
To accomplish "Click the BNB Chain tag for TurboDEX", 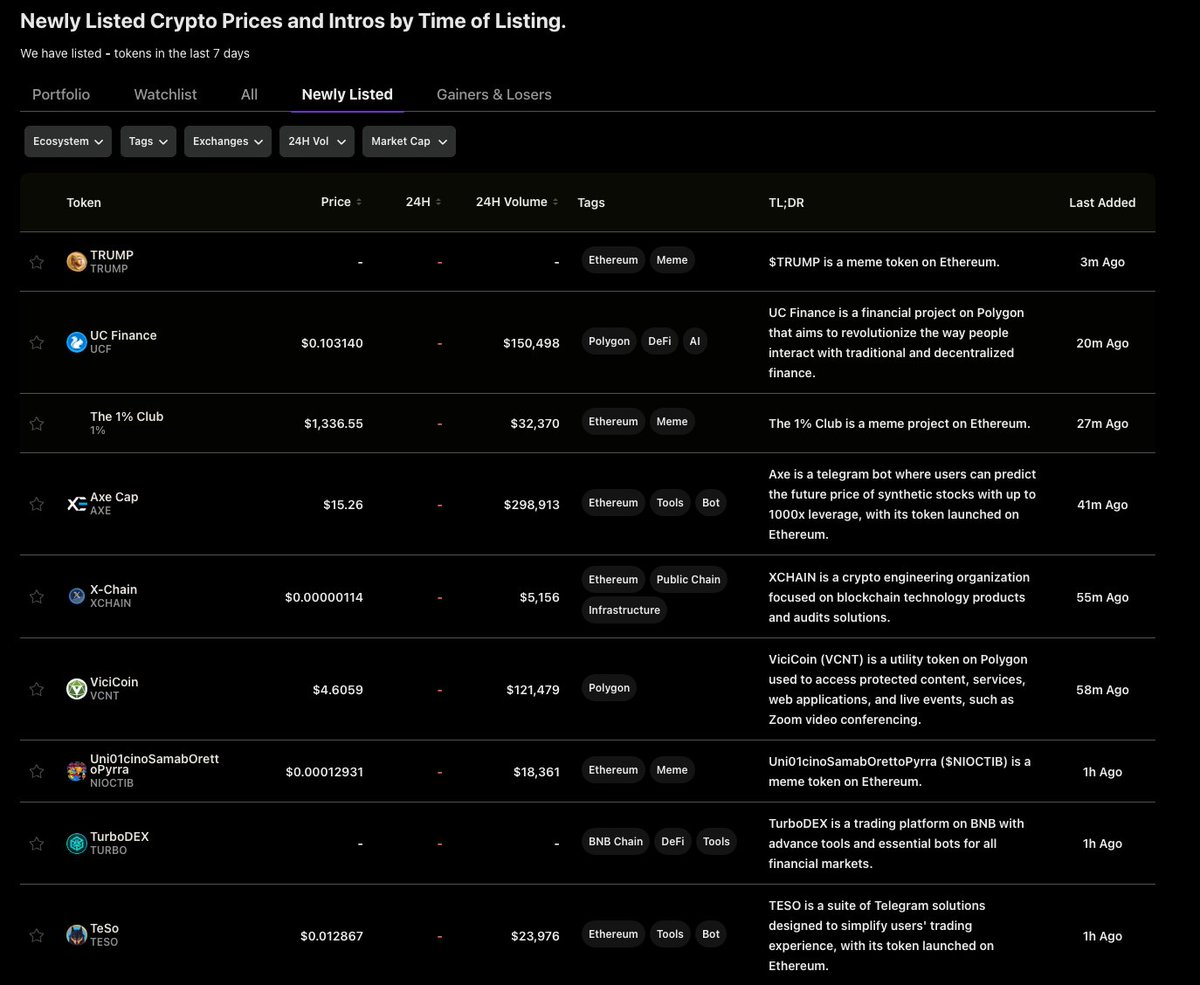I will [x=615, y=841].
